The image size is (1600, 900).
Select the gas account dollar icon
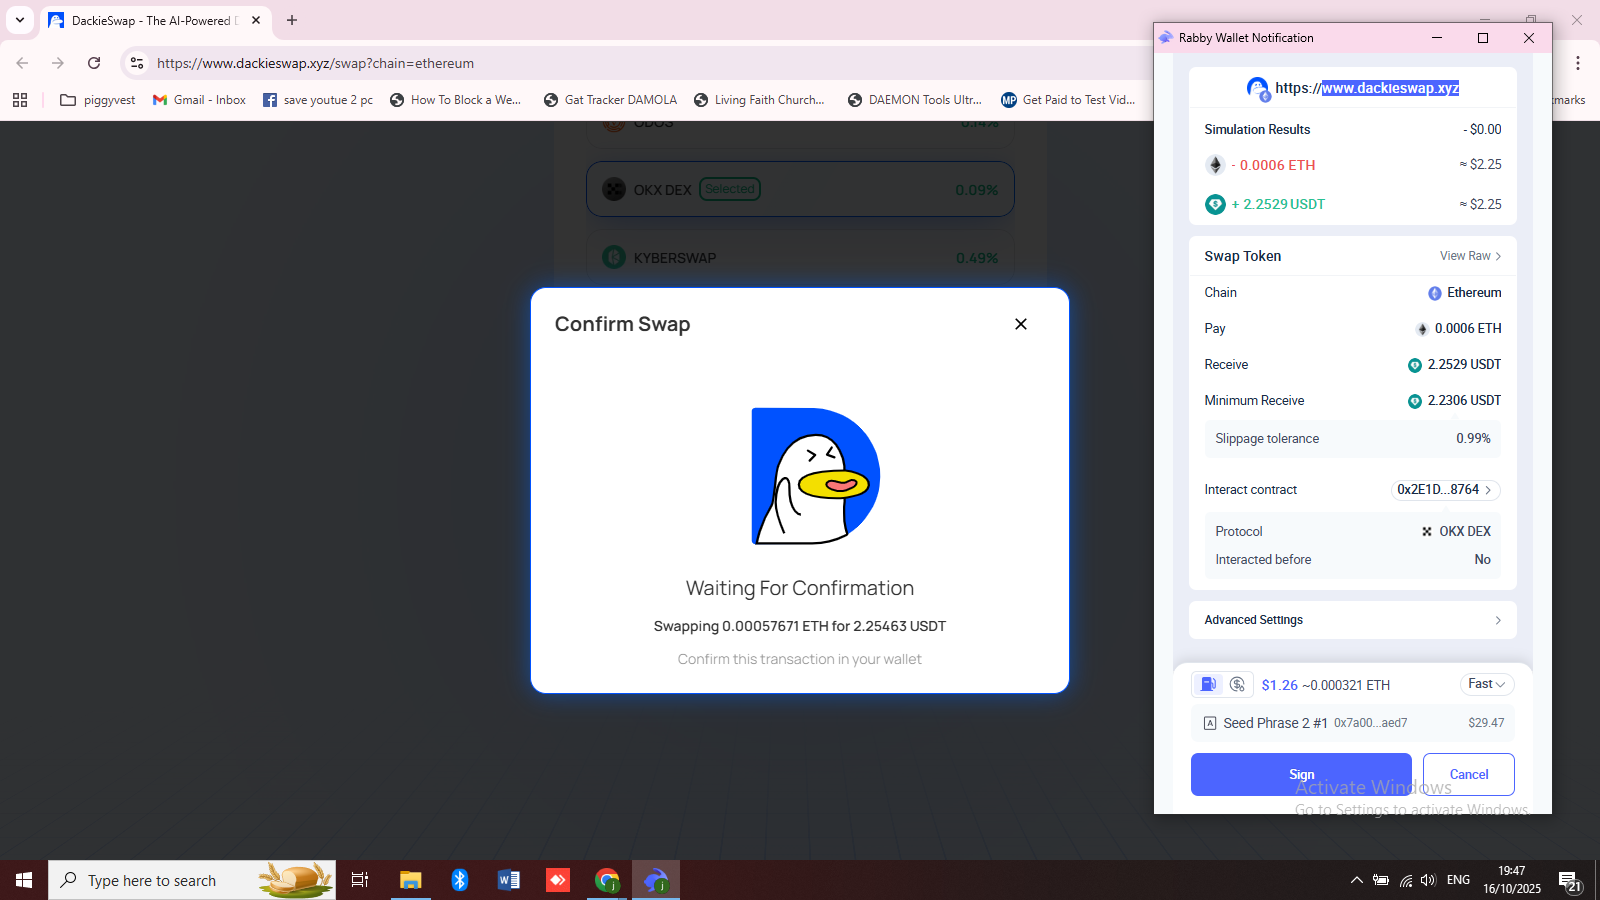(1237, 685)
